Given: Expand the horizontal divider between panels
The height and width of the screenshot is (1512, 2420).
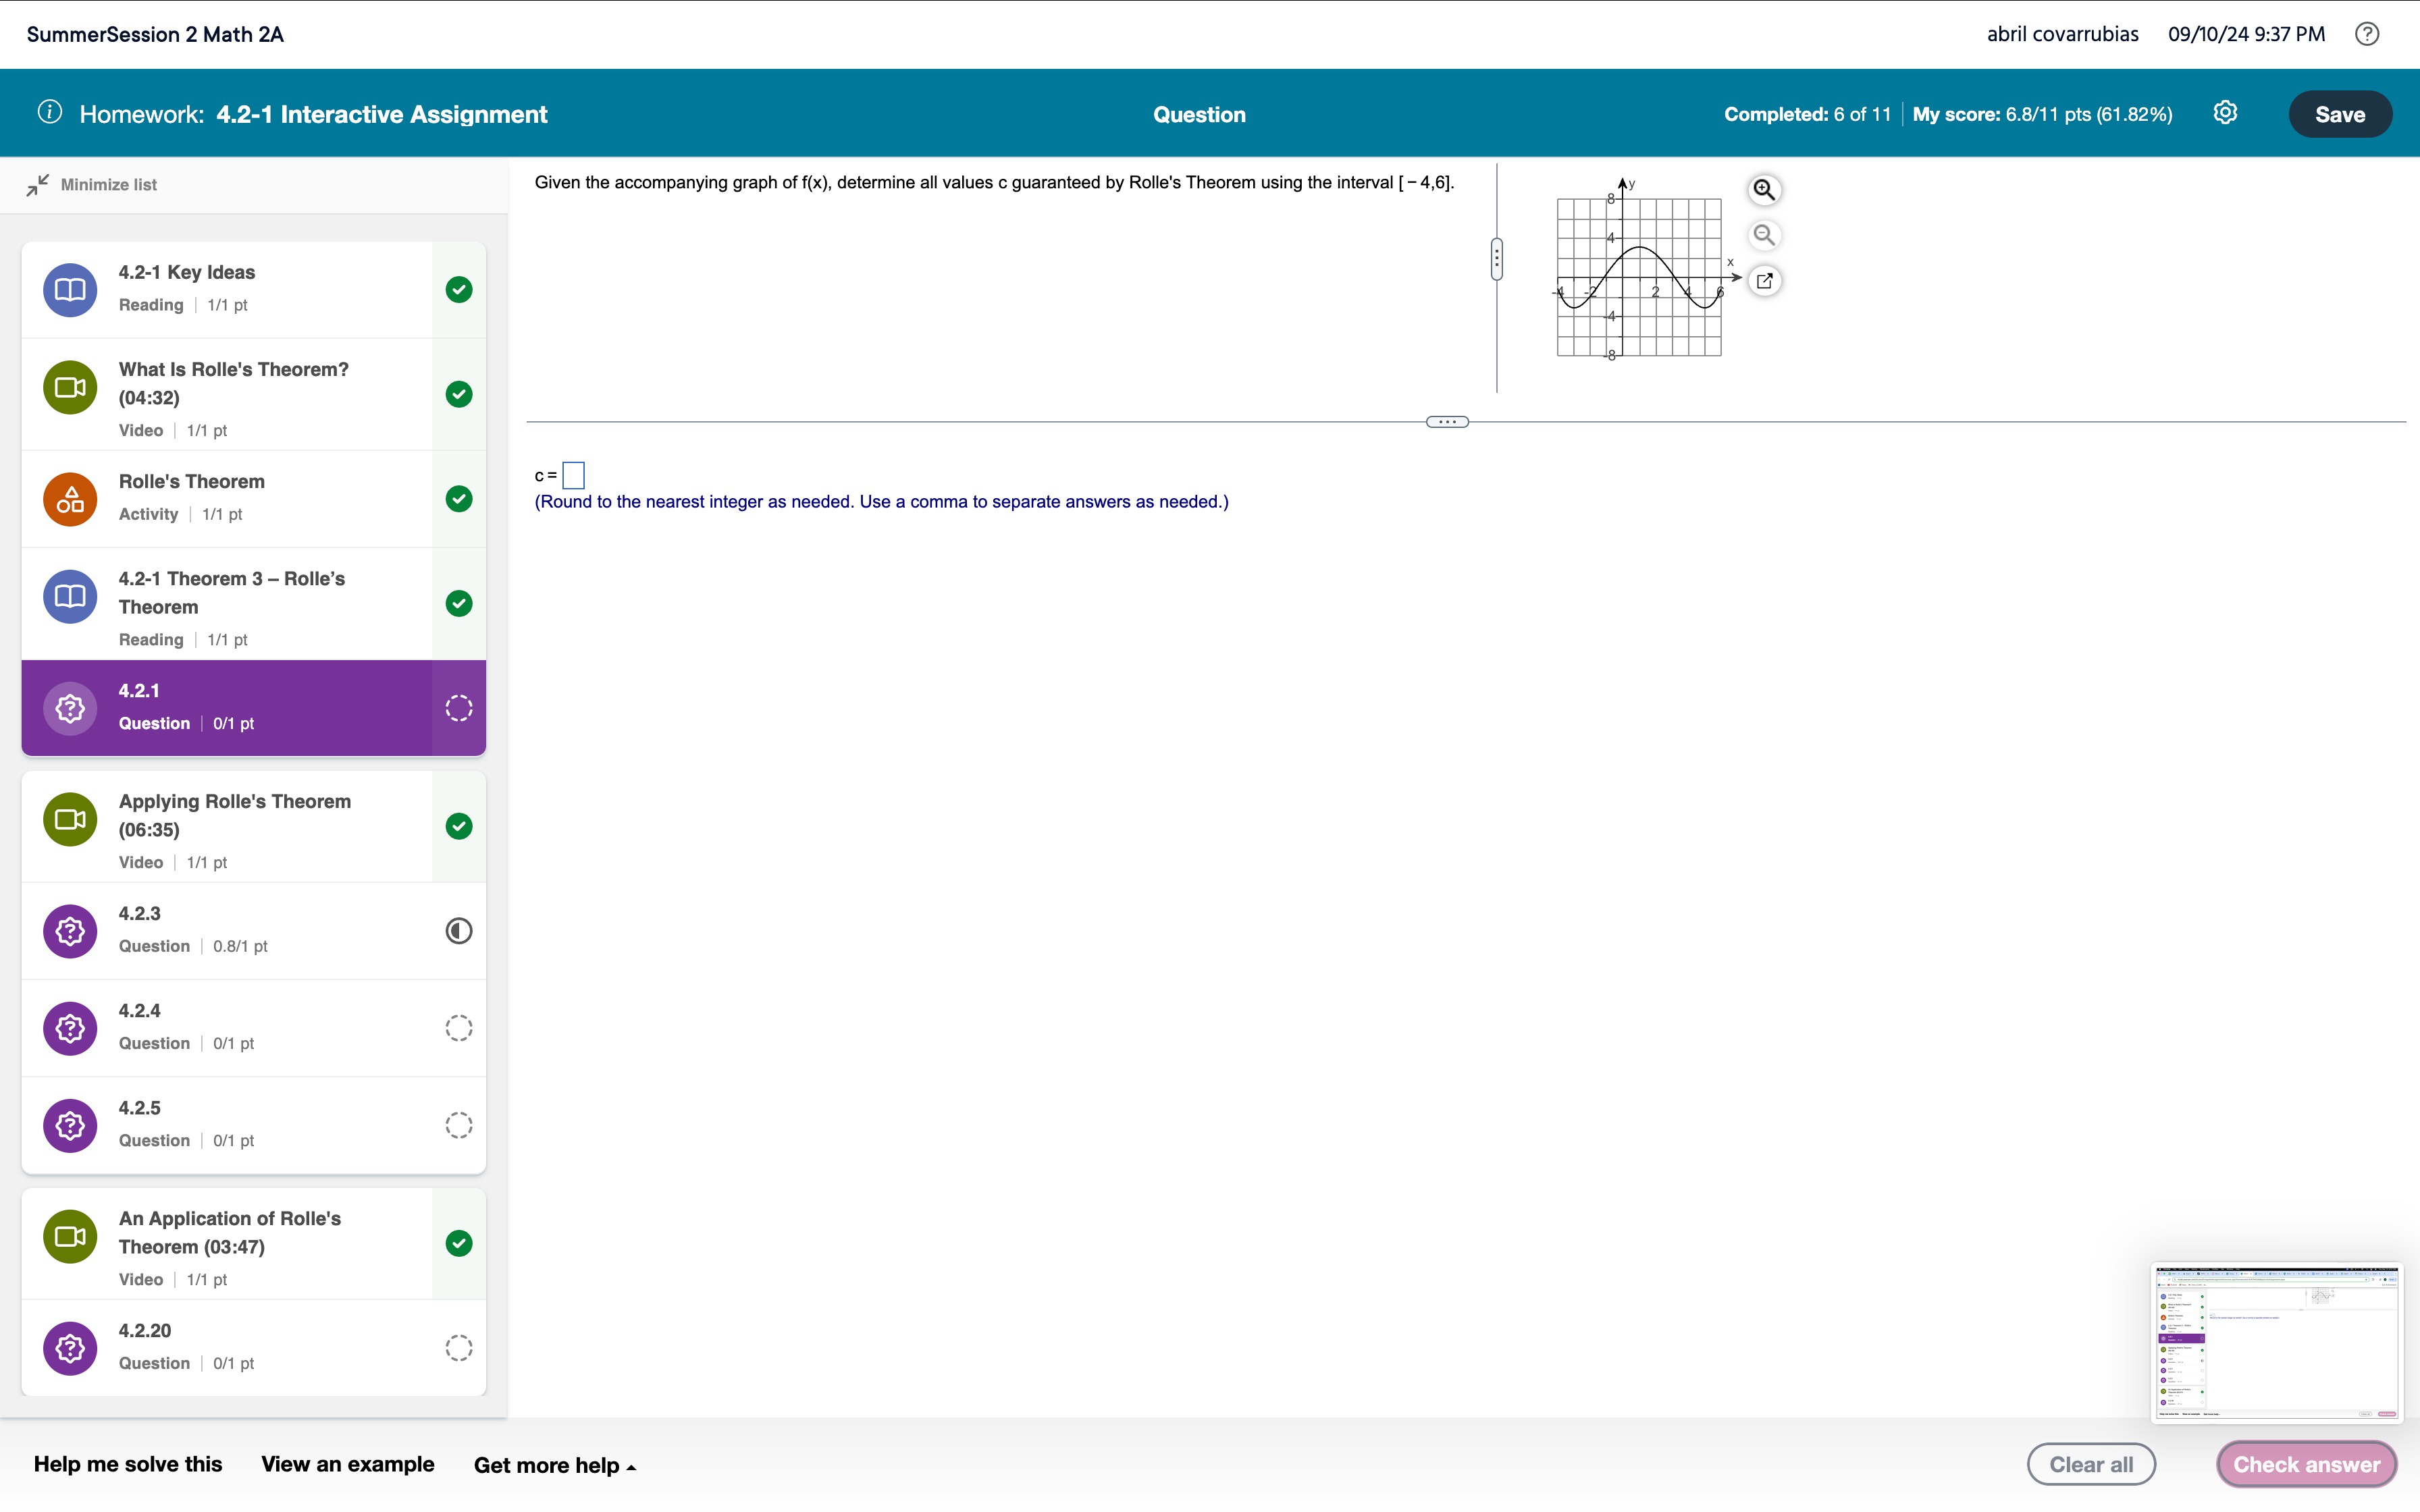Looking at the screenshot, I should [x=1446, y=422].
